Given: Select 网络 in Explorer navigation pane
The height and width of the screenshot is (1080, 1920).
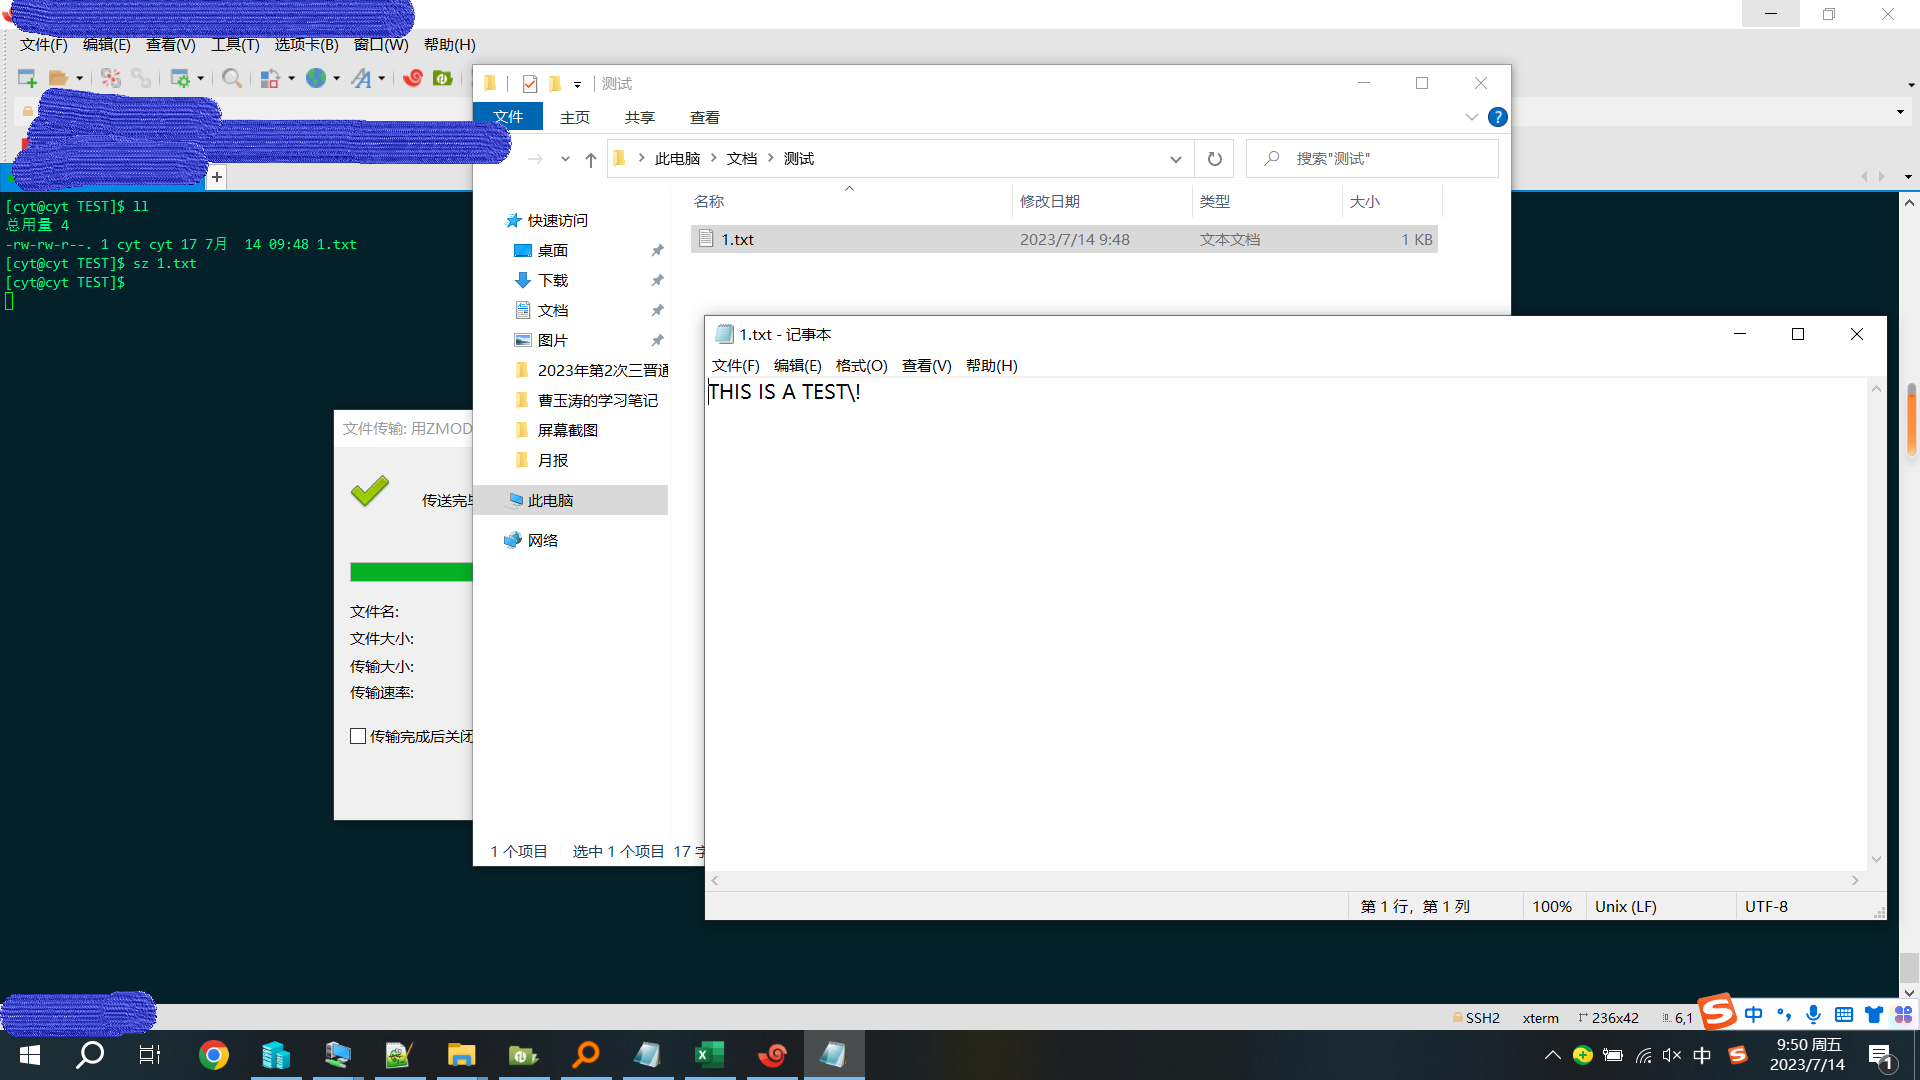Looking at the screenshot, I should [543, 540].
